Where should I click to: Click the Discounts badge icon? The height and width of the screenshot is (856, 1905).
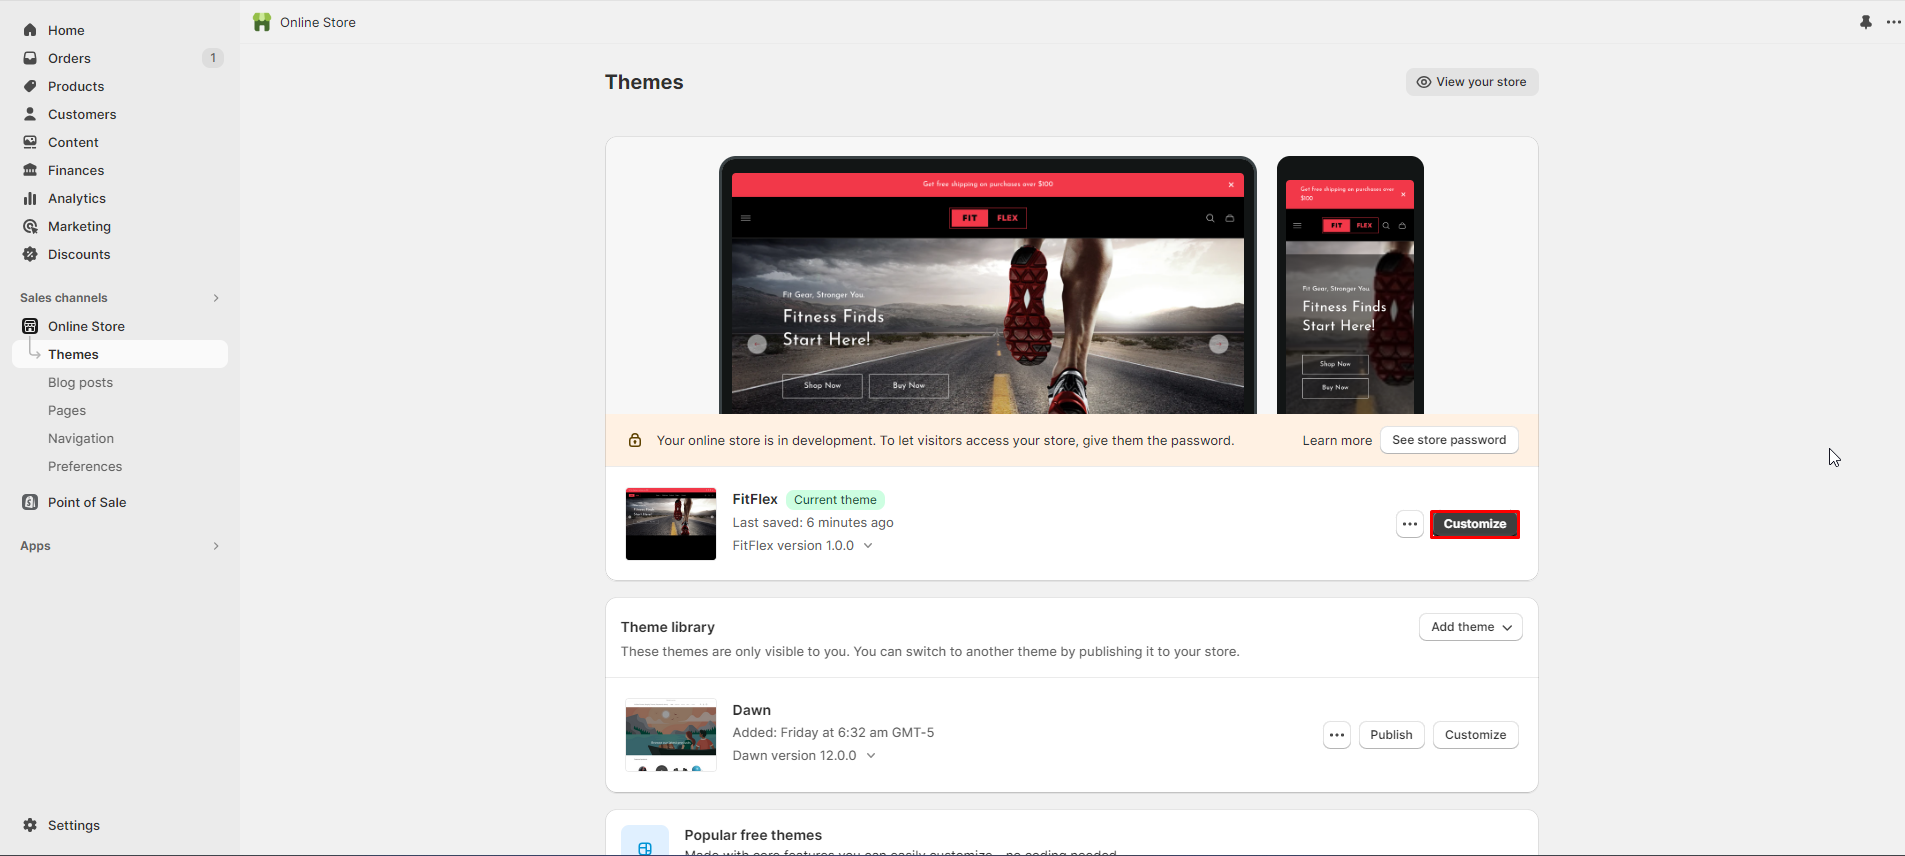(x=30, y=254)
